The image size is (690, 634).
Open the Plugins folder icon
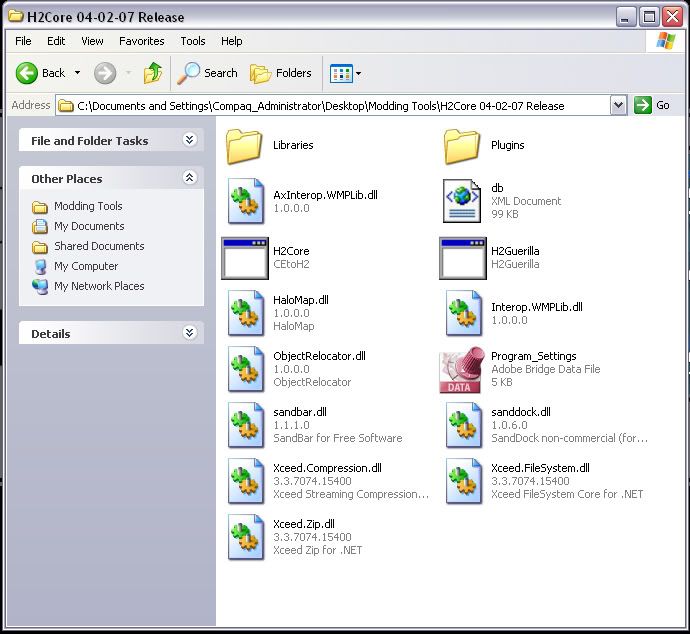462,147
